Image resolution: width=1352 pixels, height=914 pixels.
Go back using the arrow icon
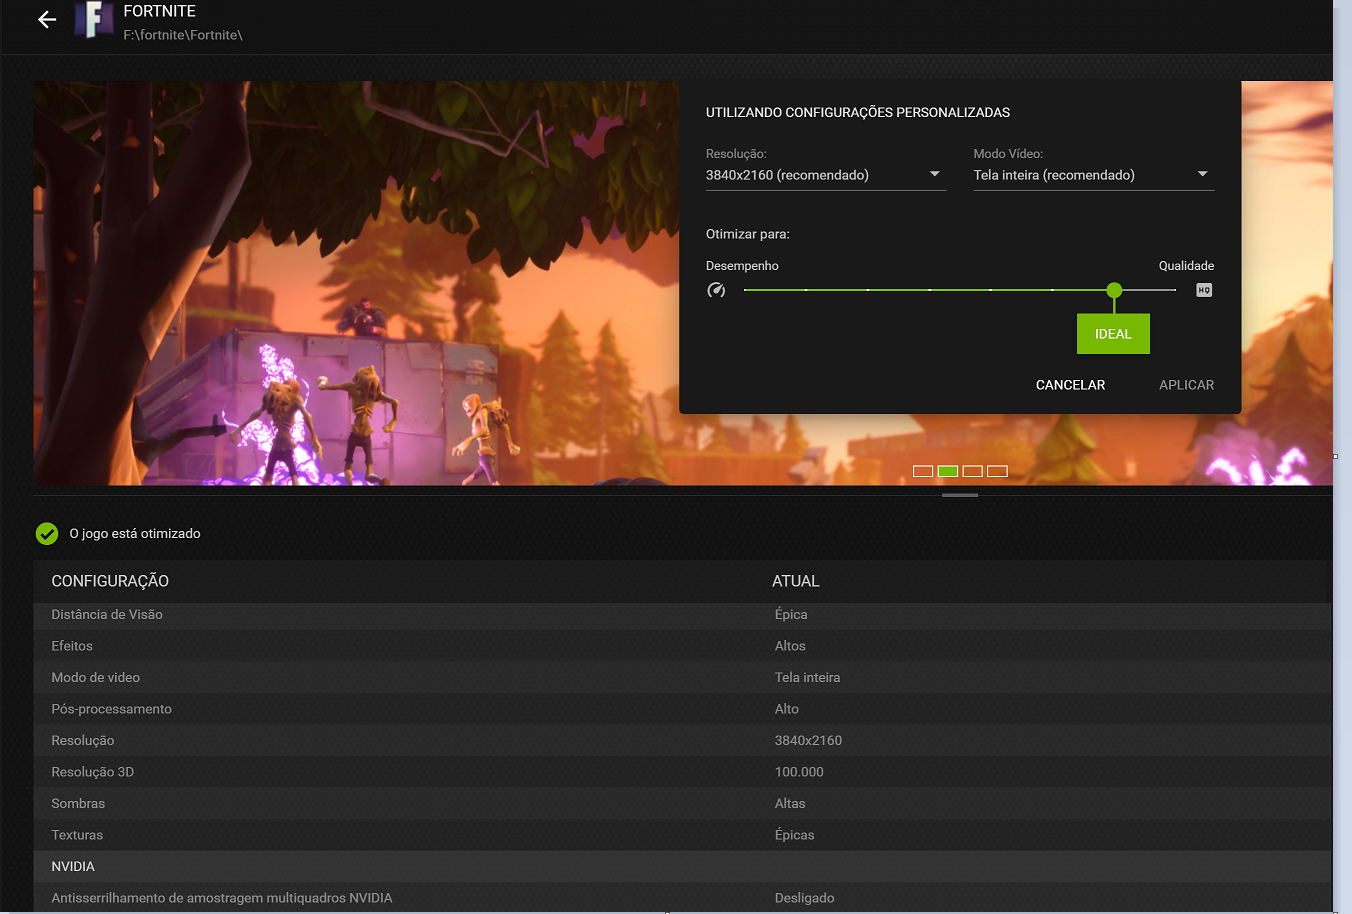coord(47,19)
